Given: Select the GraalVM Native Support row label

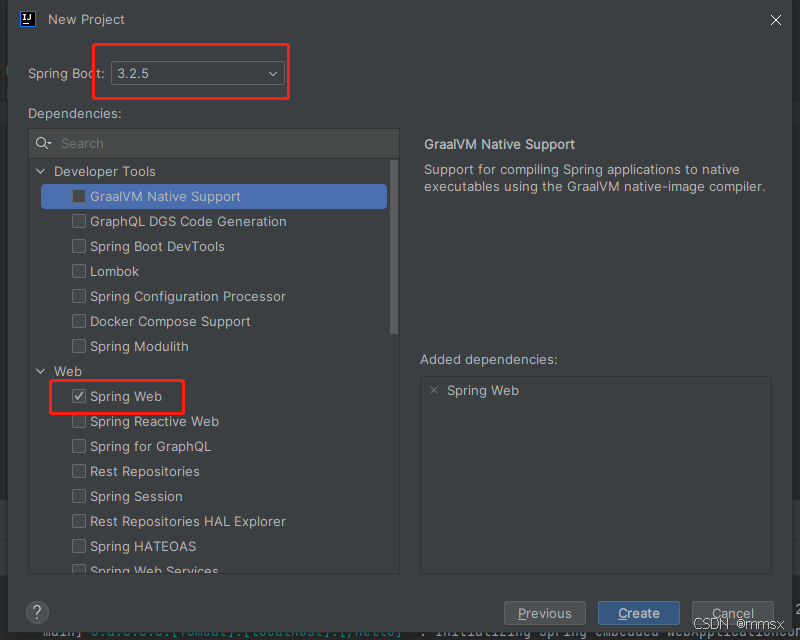Looking at the screenshot, I should point(165,196).
